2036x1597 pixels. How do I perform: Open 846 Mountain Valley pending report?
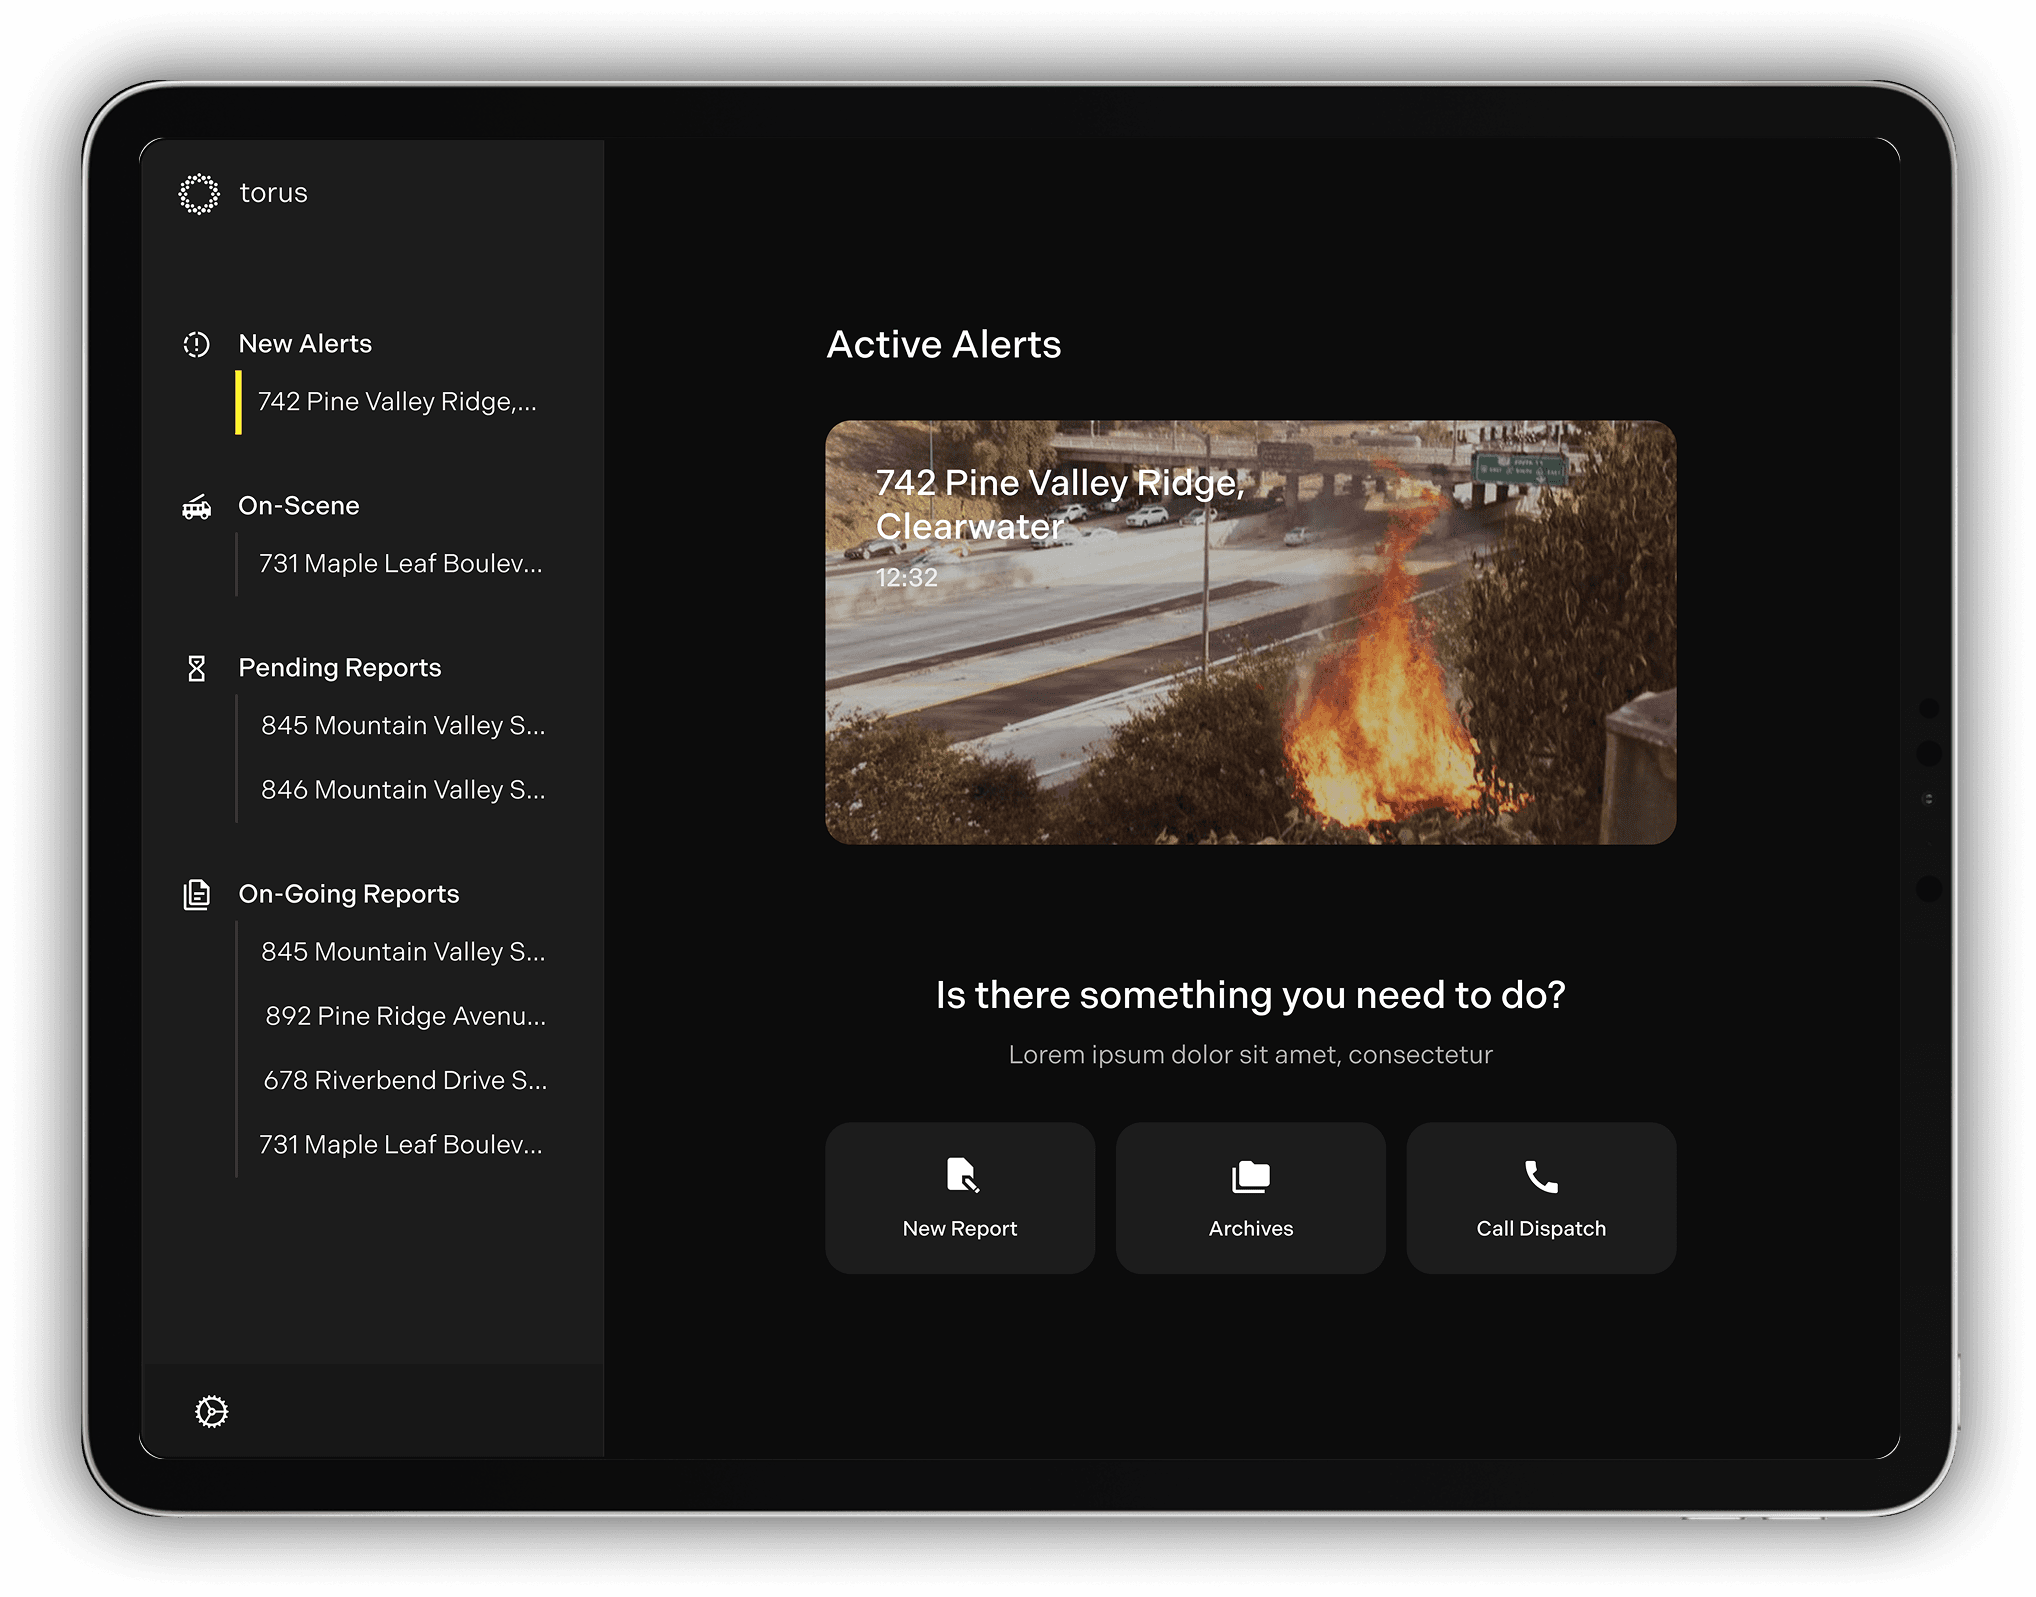403,790
